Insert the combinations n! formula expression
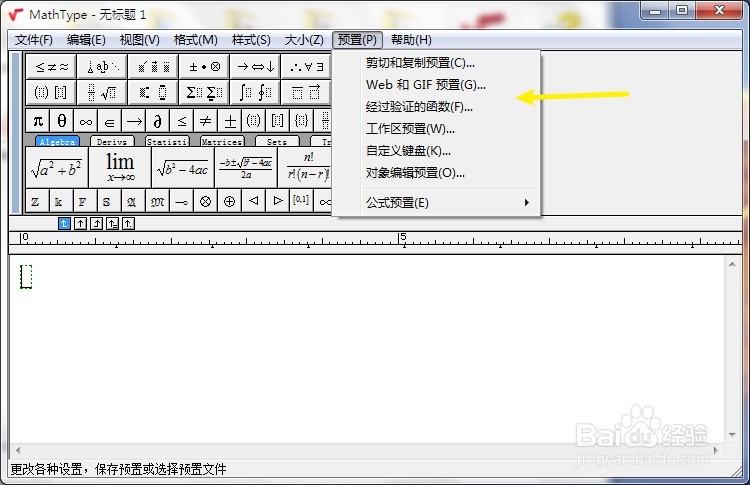 [305, 167]
